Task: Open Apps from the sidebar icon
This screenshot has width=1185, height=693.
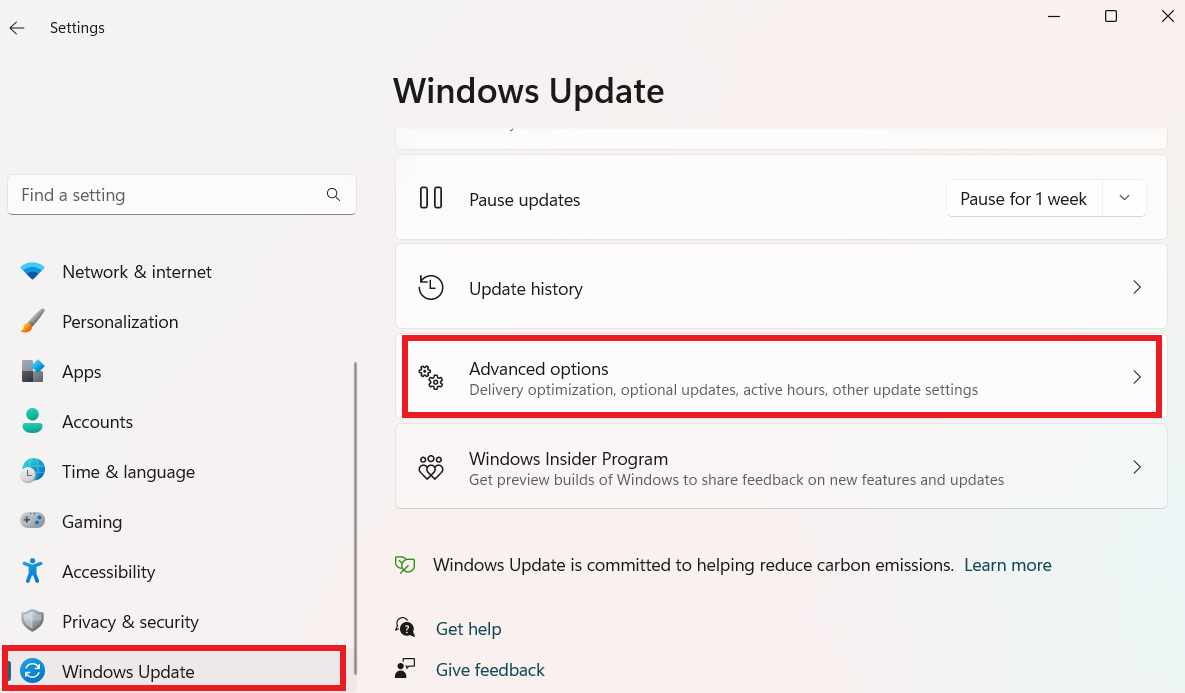Action: pos(33,371)
